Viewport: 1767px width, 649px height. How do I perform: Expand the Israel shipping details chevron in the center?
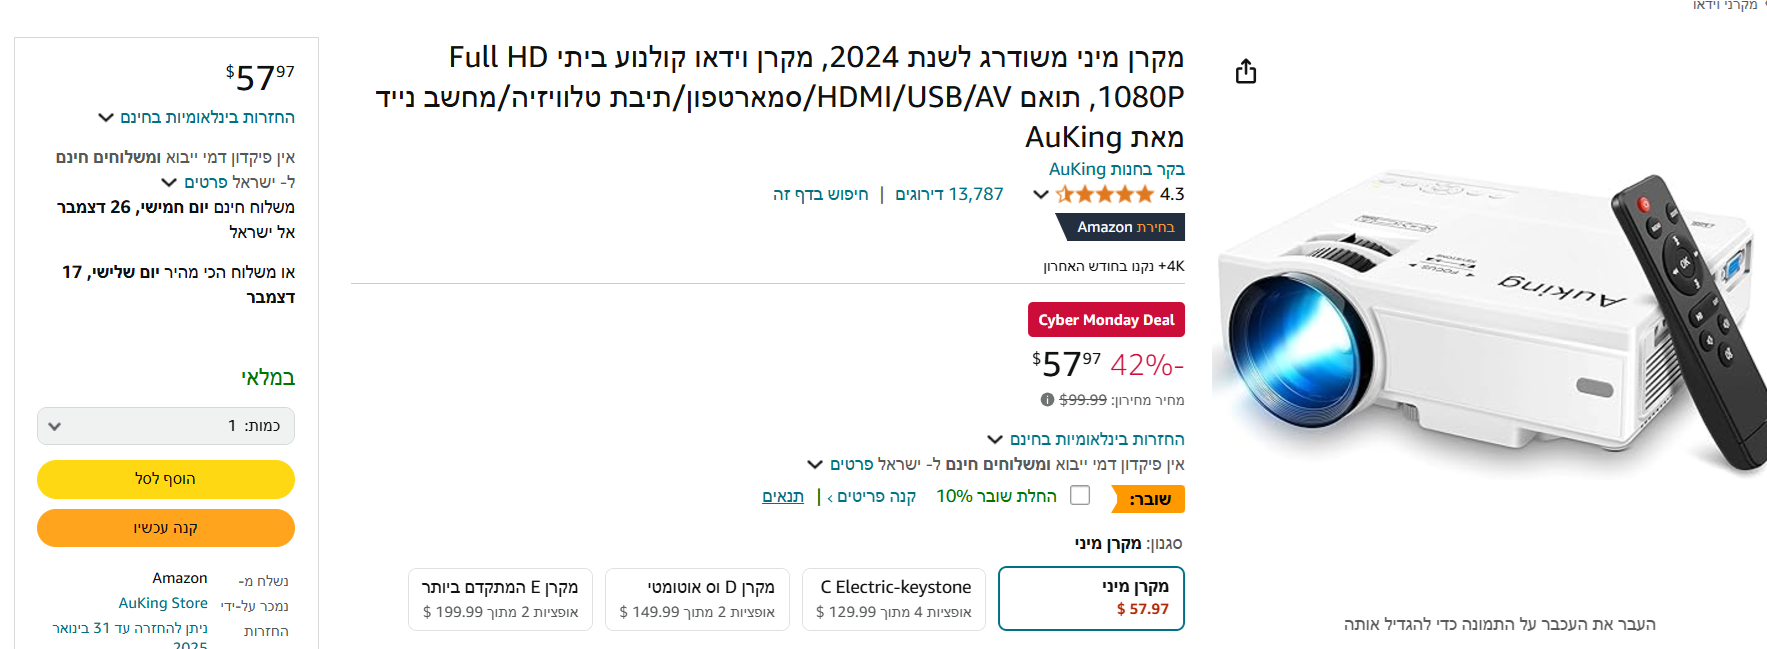(x=815, y=464)
